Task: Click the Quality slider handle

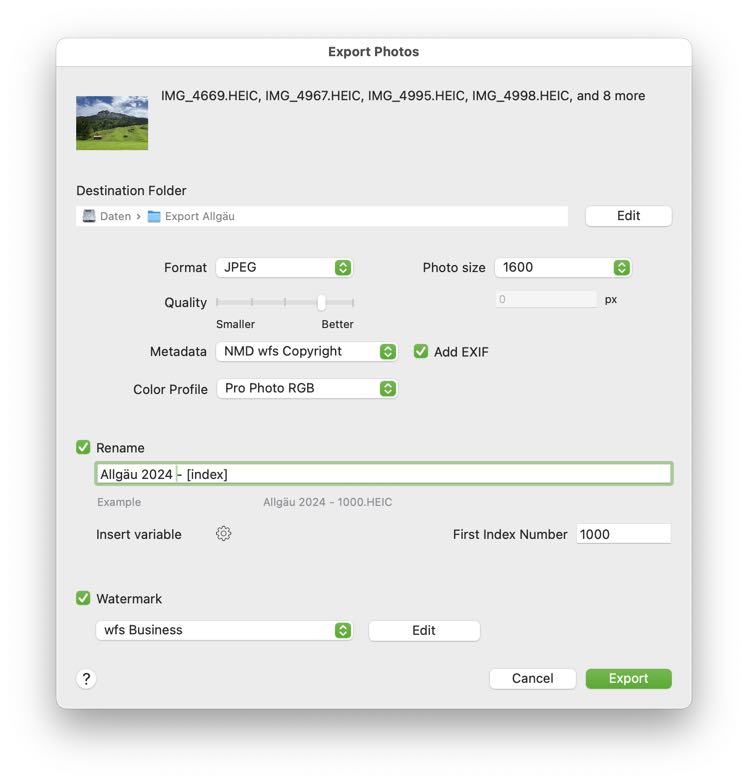Action: (x=321, y=302)
